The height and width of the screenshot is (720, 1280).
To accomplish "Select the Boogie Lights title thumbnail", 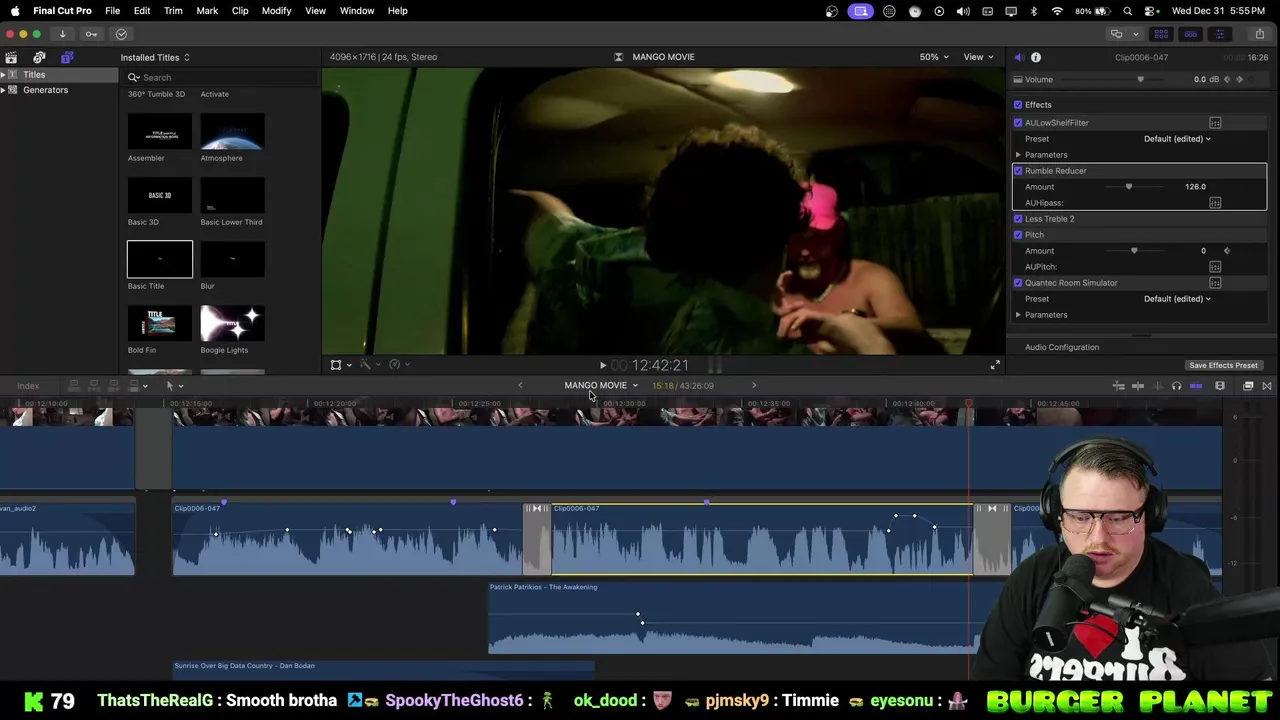I will point(232,323).
